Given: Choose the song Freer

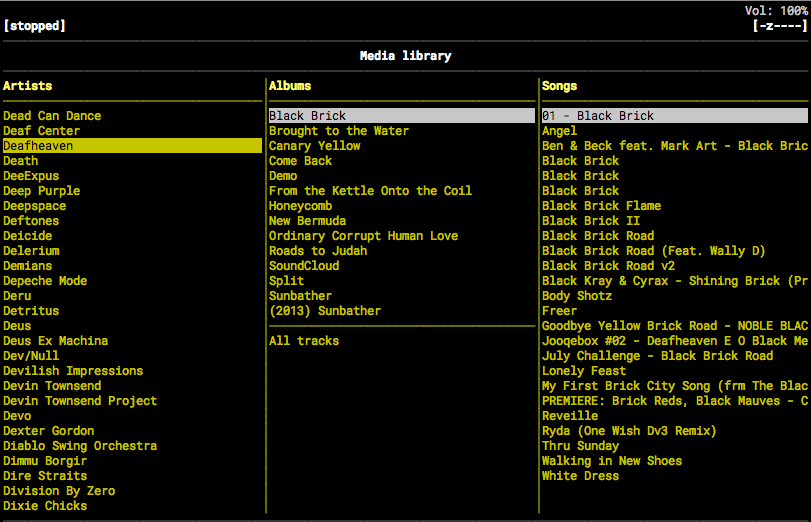Looking at the screenshot, I should [x=559, y=311].
